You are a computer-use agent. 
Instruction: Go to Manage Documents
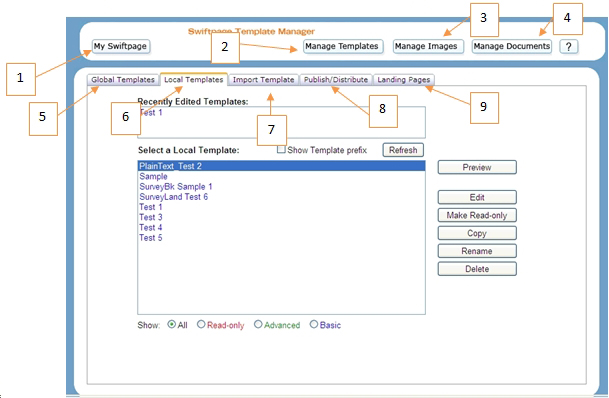pyautogui.click(x=512, y=46)
